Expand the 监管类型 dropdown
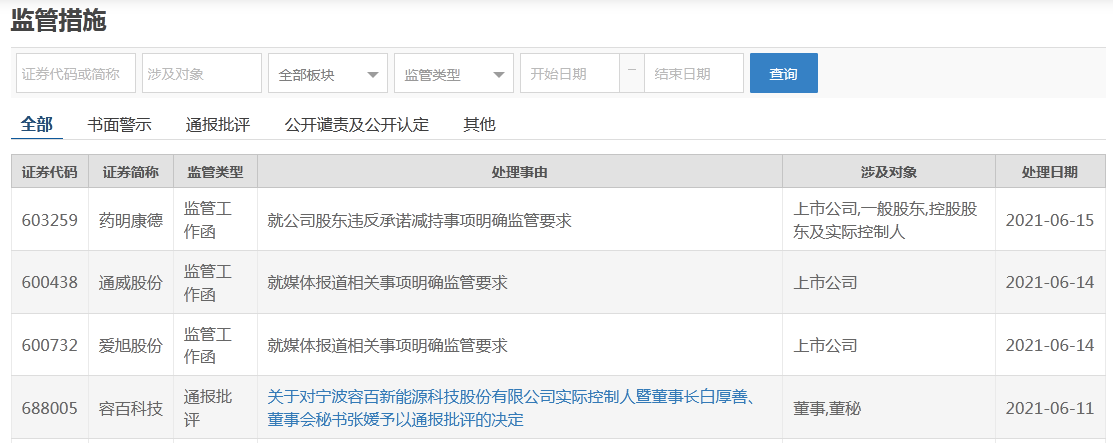 tap(454, 73)
